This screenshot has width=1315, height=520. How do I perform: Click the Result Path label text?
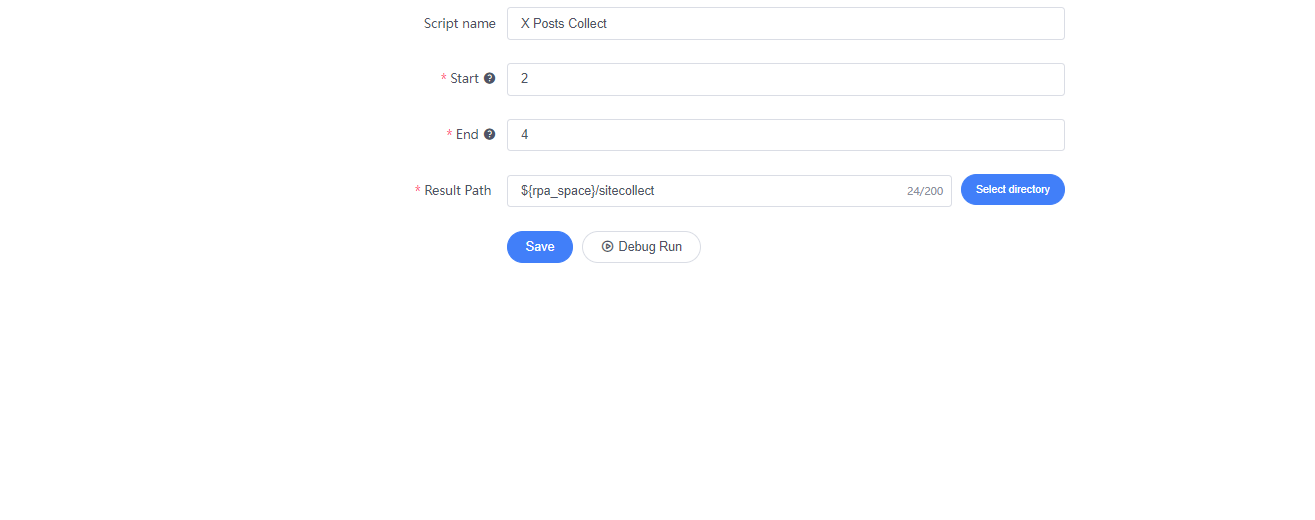458,191
